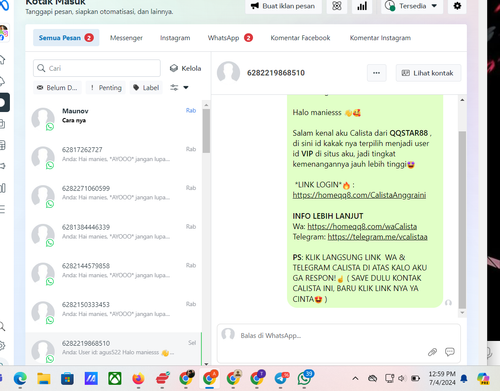Open the three-dot conversation options menu

coord(377,73)
